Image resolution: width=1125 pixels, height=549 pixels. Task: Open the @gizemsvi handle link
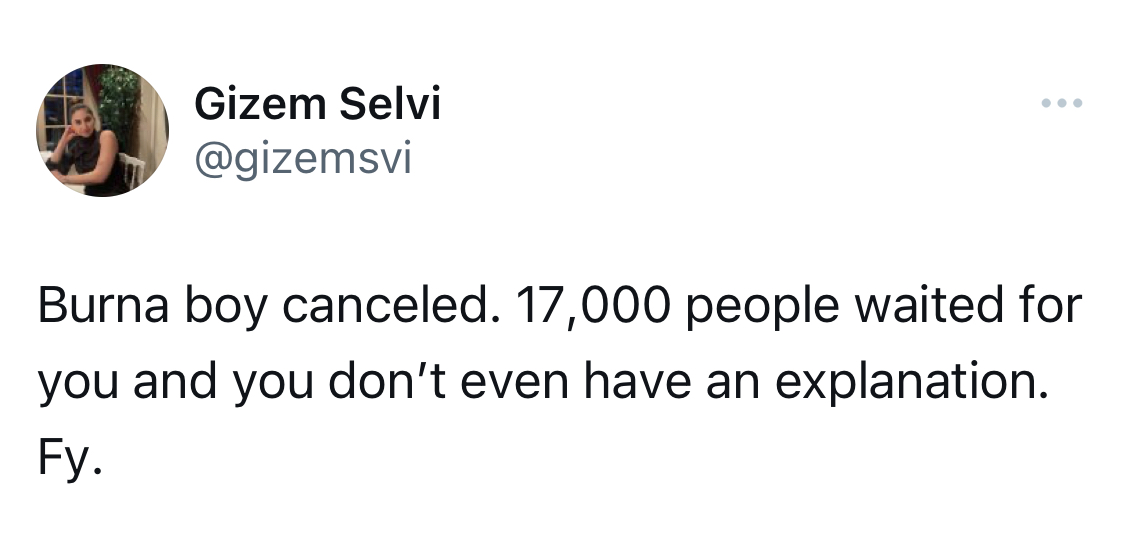click(x=303, y=159)
